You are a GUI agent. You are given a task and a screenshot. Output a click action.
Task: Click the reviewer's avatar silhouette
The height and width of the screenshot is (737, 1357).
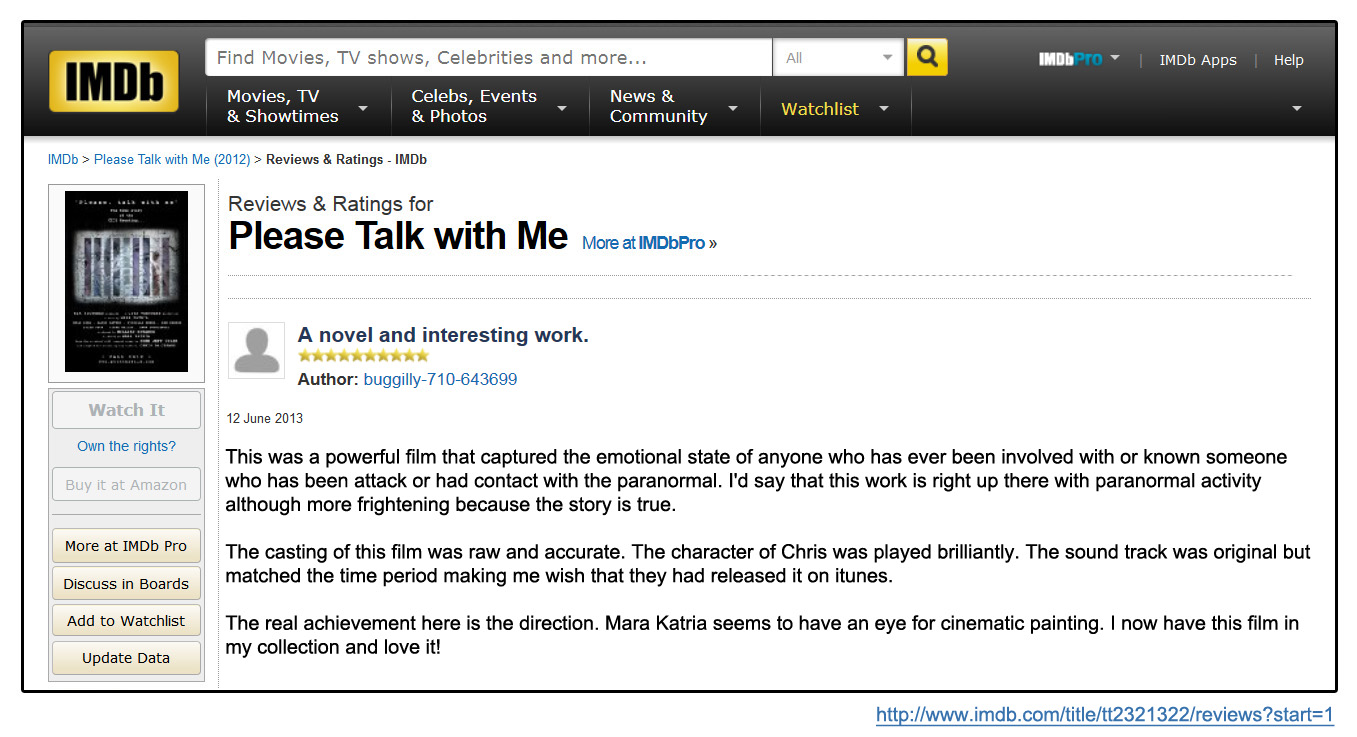pyautogui.click(x=257, y=350)
